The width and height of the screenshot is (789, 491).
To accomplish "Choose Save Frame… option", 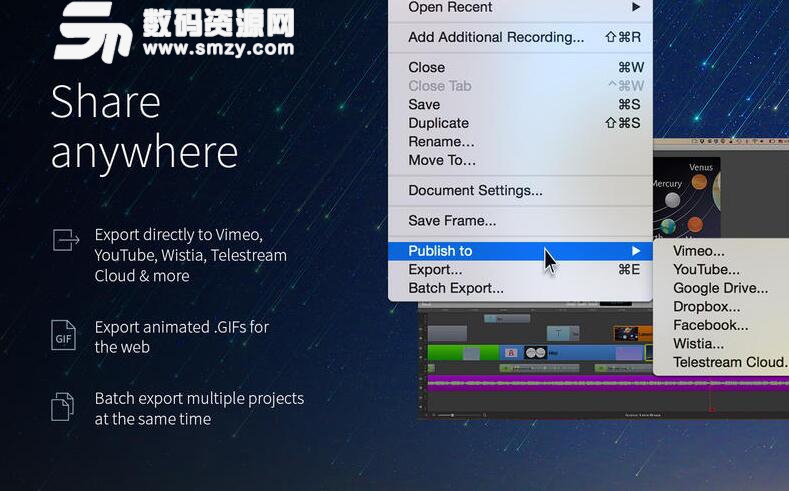I will pos(452,220).
